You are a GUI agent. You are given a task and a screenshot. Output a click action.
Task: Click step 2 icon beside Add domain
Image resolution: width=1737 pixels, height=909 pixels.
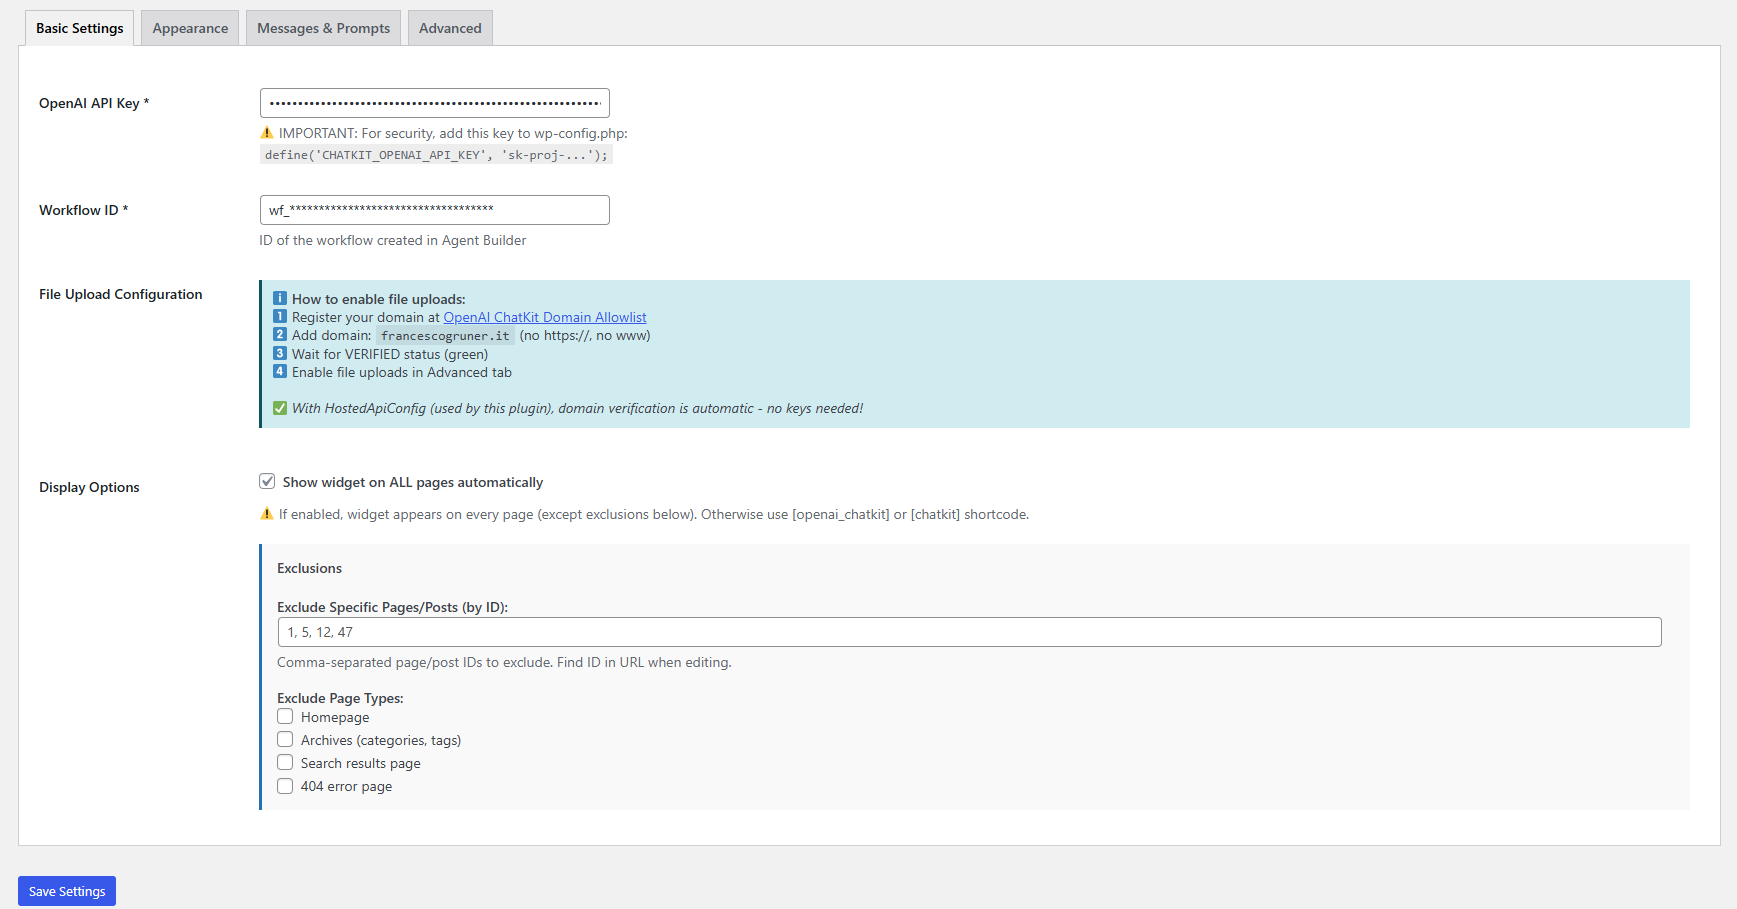tap(280, 334)
